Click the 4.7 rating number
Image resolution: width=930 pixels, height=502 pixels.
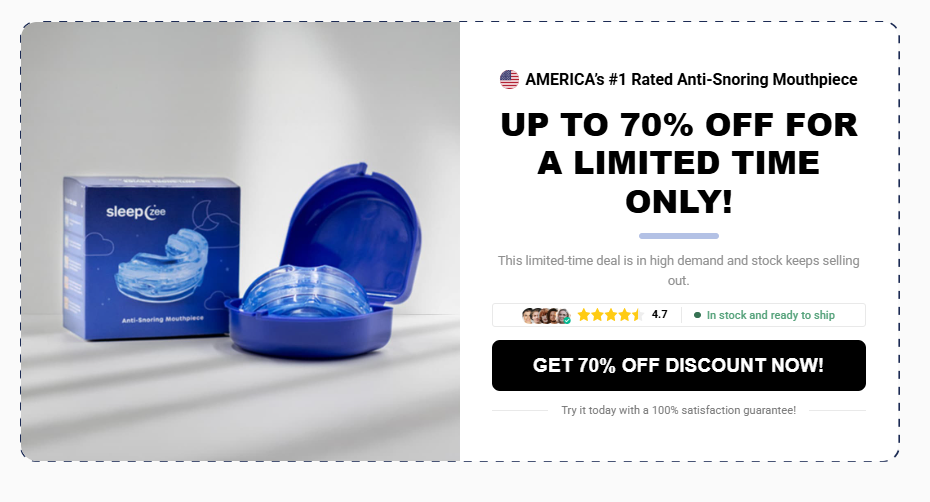(660, 314)
